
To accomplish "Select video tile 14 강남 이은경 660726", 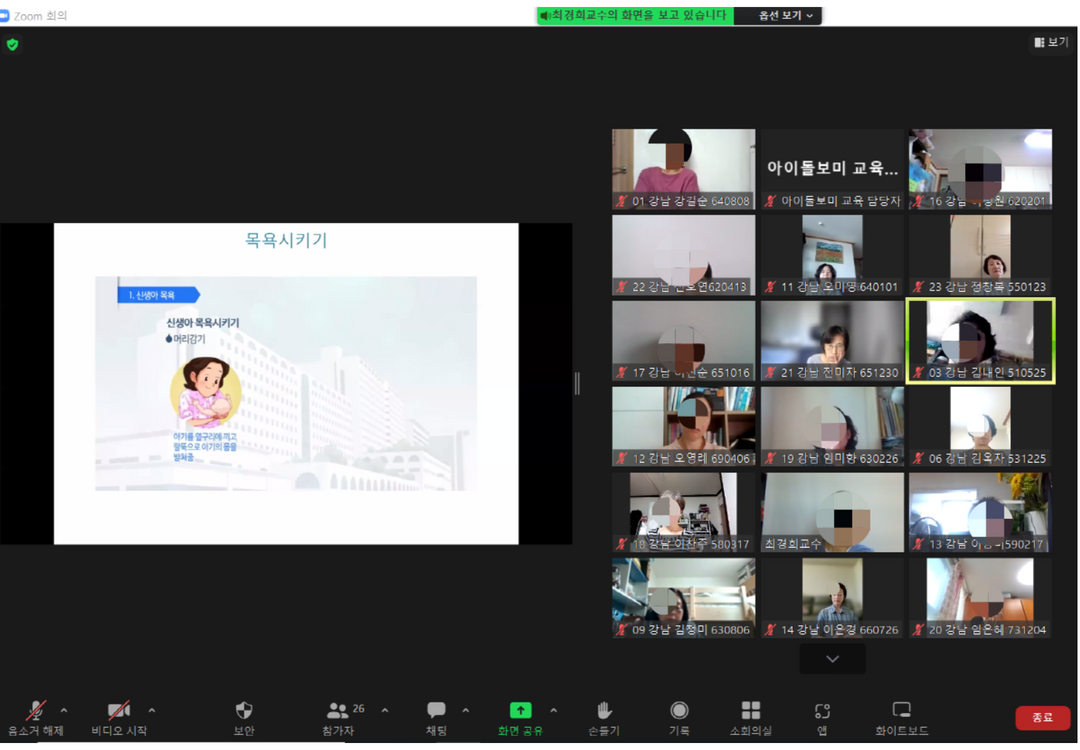I will click(832, 598).
